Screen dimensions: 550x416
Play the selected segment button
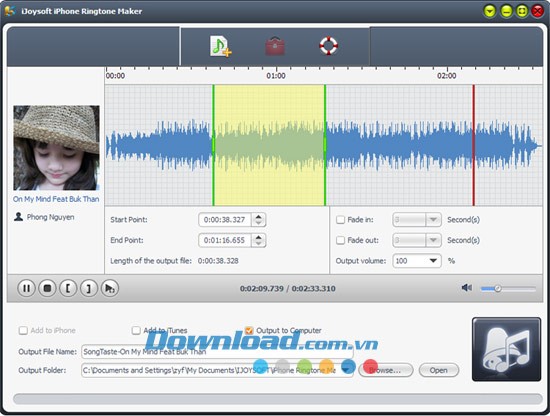tap(110, 288)
